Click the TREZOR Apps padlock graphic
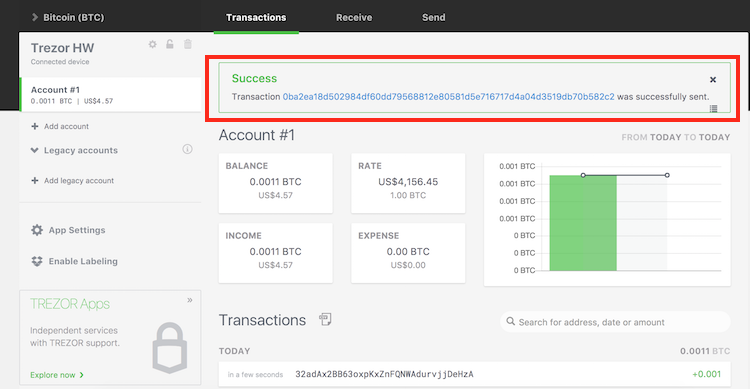Image resolution: width=750 pixels, height=389 pixels. point(170,348)
